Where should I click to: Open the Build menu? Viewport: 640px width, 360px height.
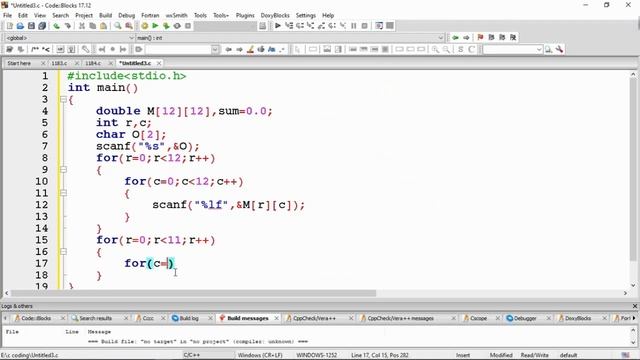(105, 15)
